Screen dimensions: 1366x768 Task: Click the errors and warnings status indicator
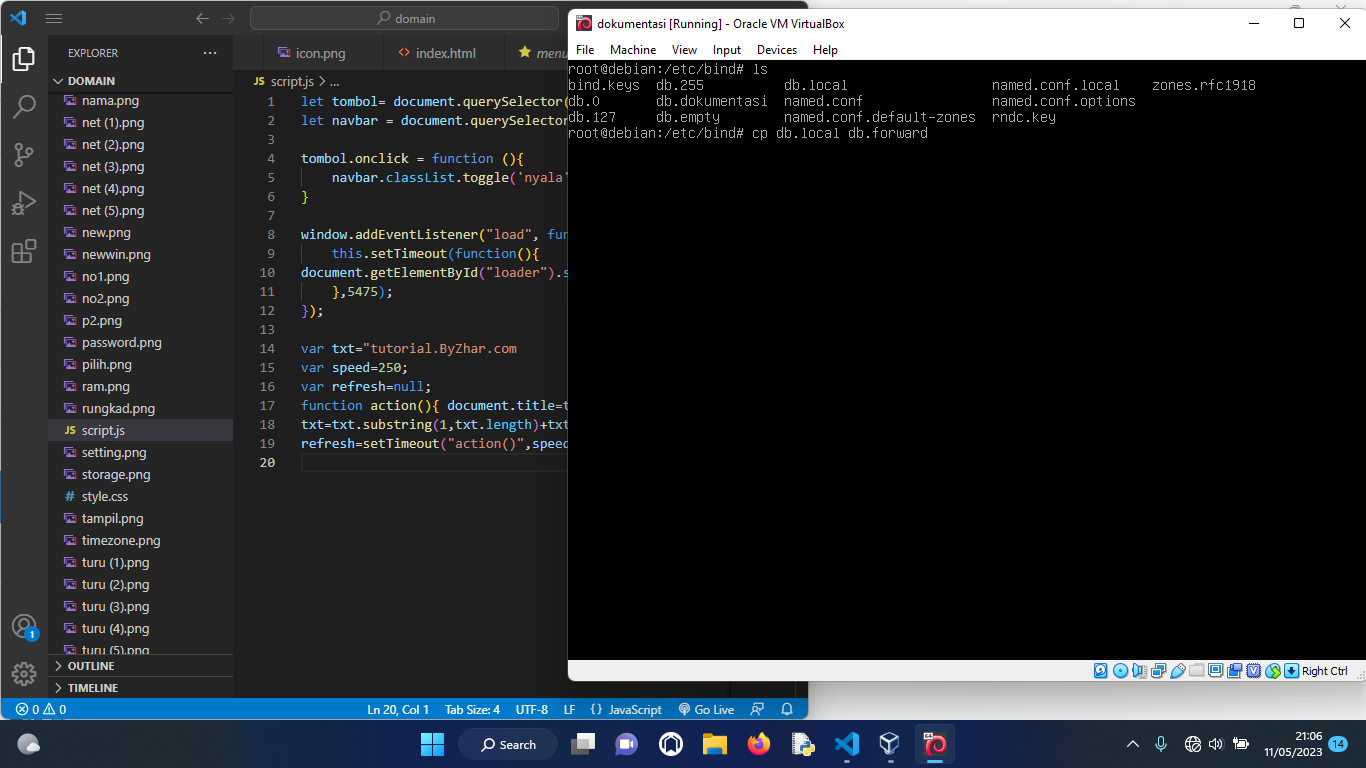[x=41, y=709]
